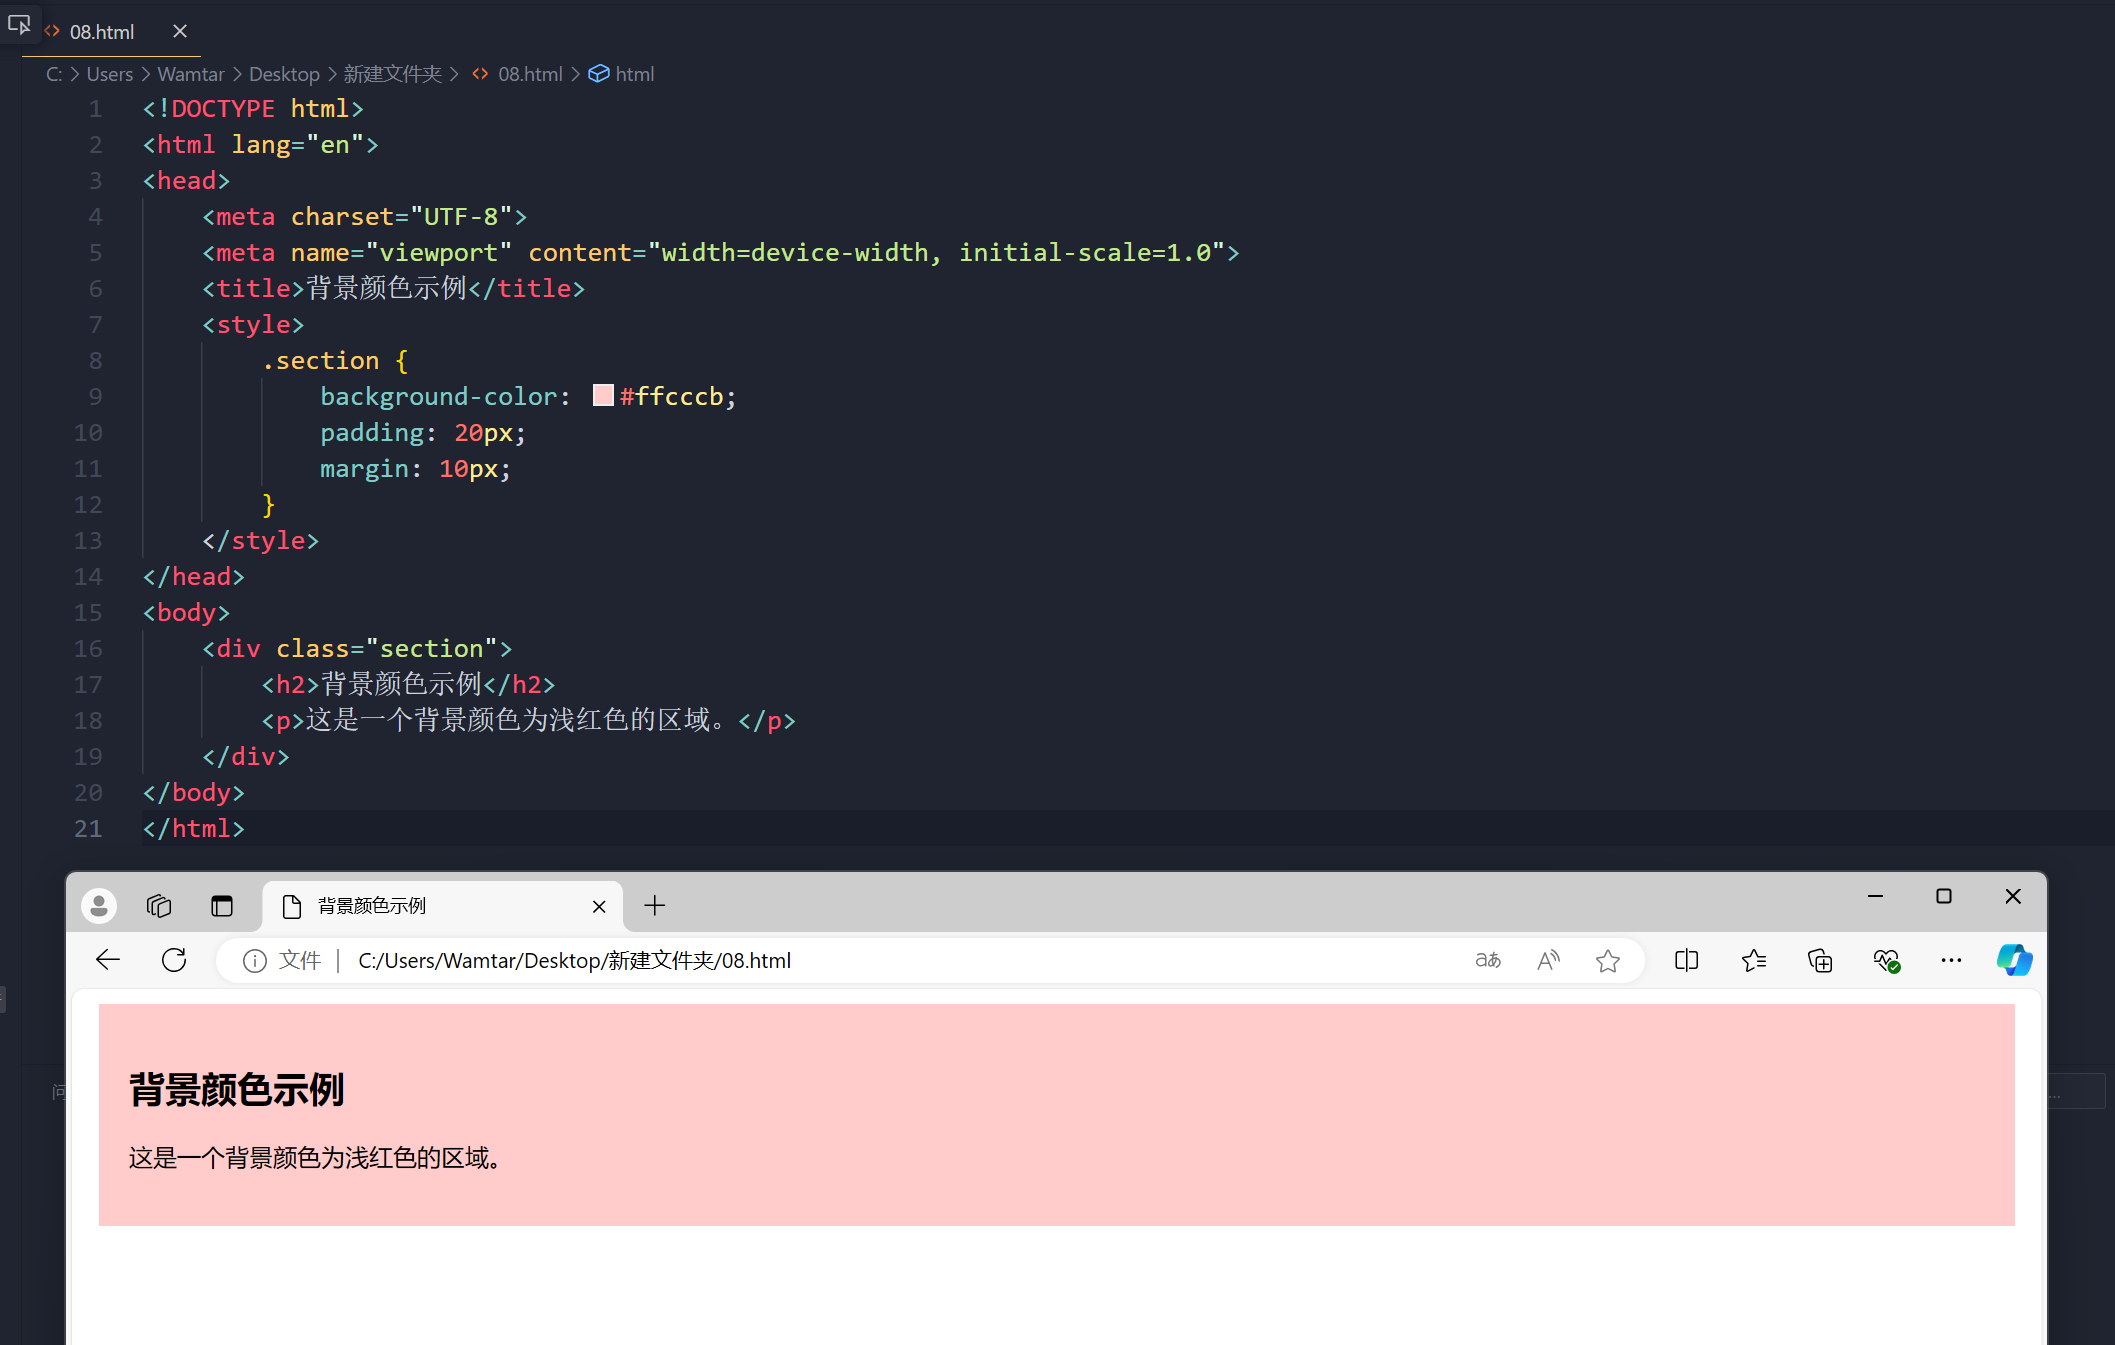Open the translate page icon
The image size is (2115, 1345).
[x=1487, y=960]
